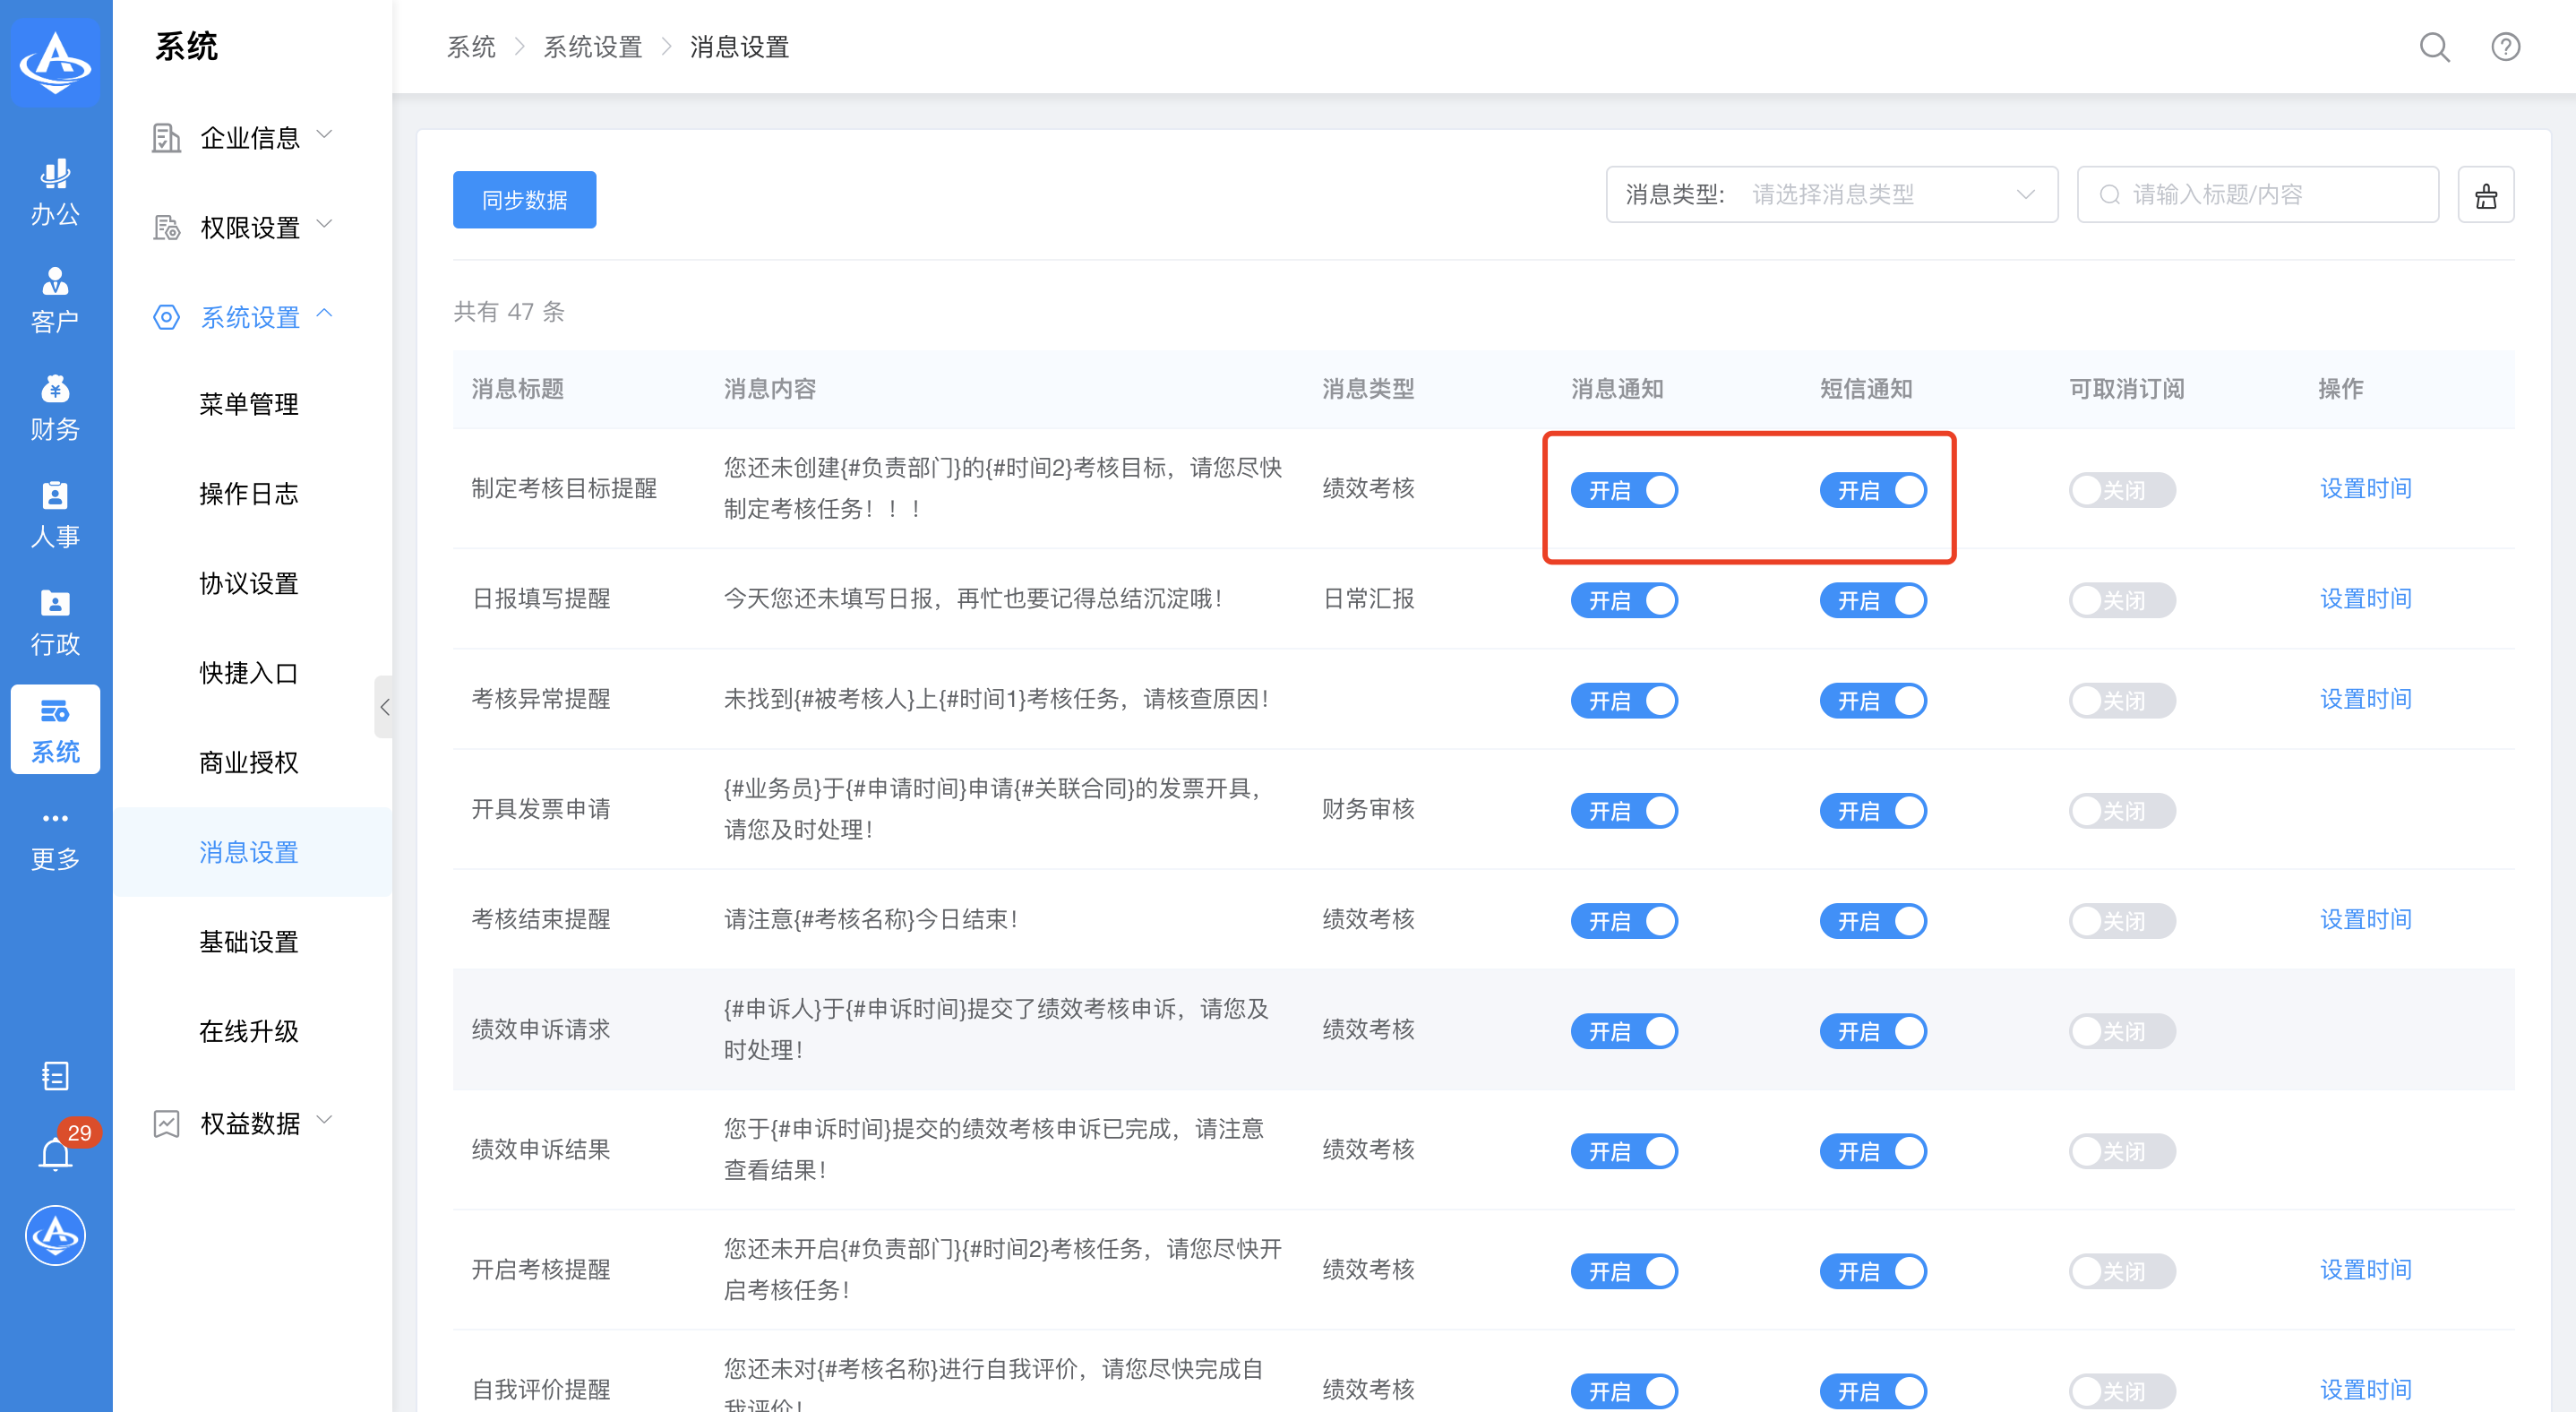Go to the 财务 module icon
Screen dimensions: 2576x1412
(x=55, y=407)
